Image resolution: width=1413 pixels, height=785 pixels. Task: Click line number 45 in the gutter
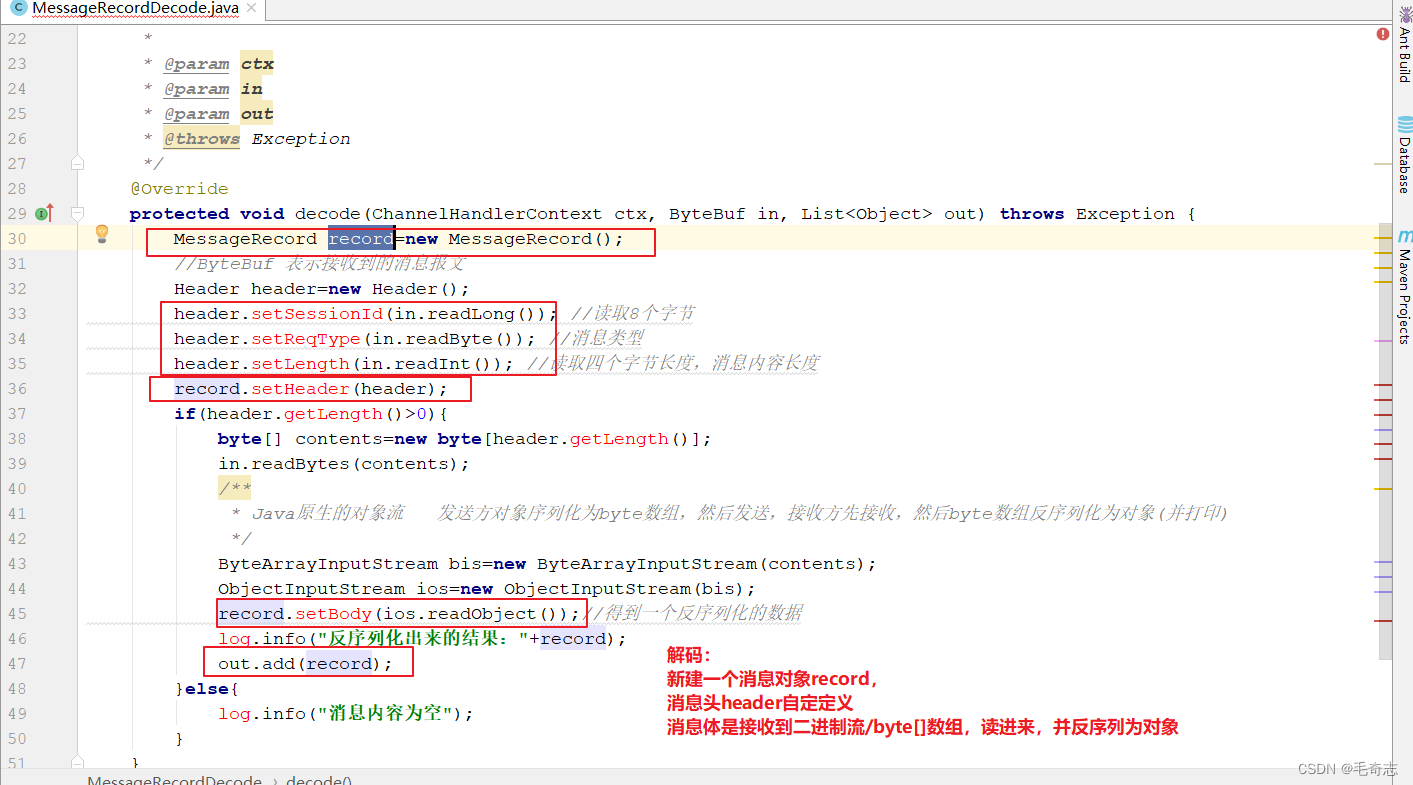click(16, 614)
